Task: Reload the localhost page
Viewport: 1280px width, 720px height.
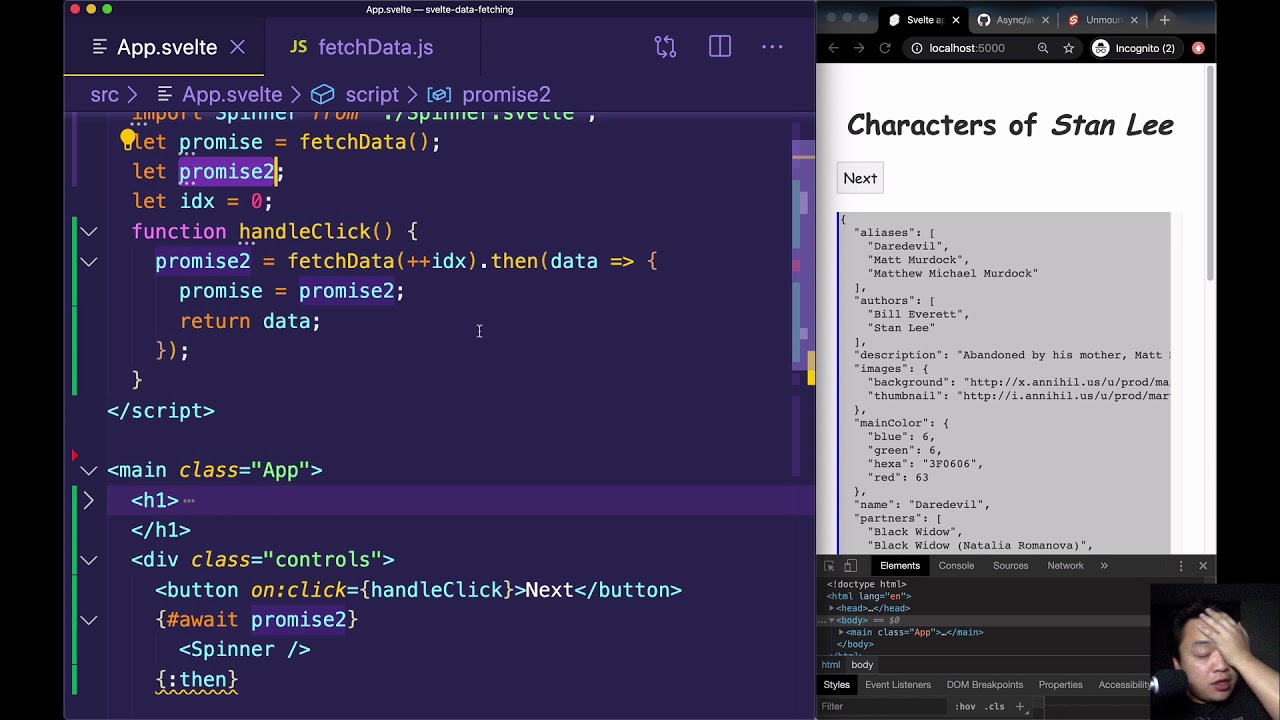Action: pyautogui.click(x=885, y=48)
